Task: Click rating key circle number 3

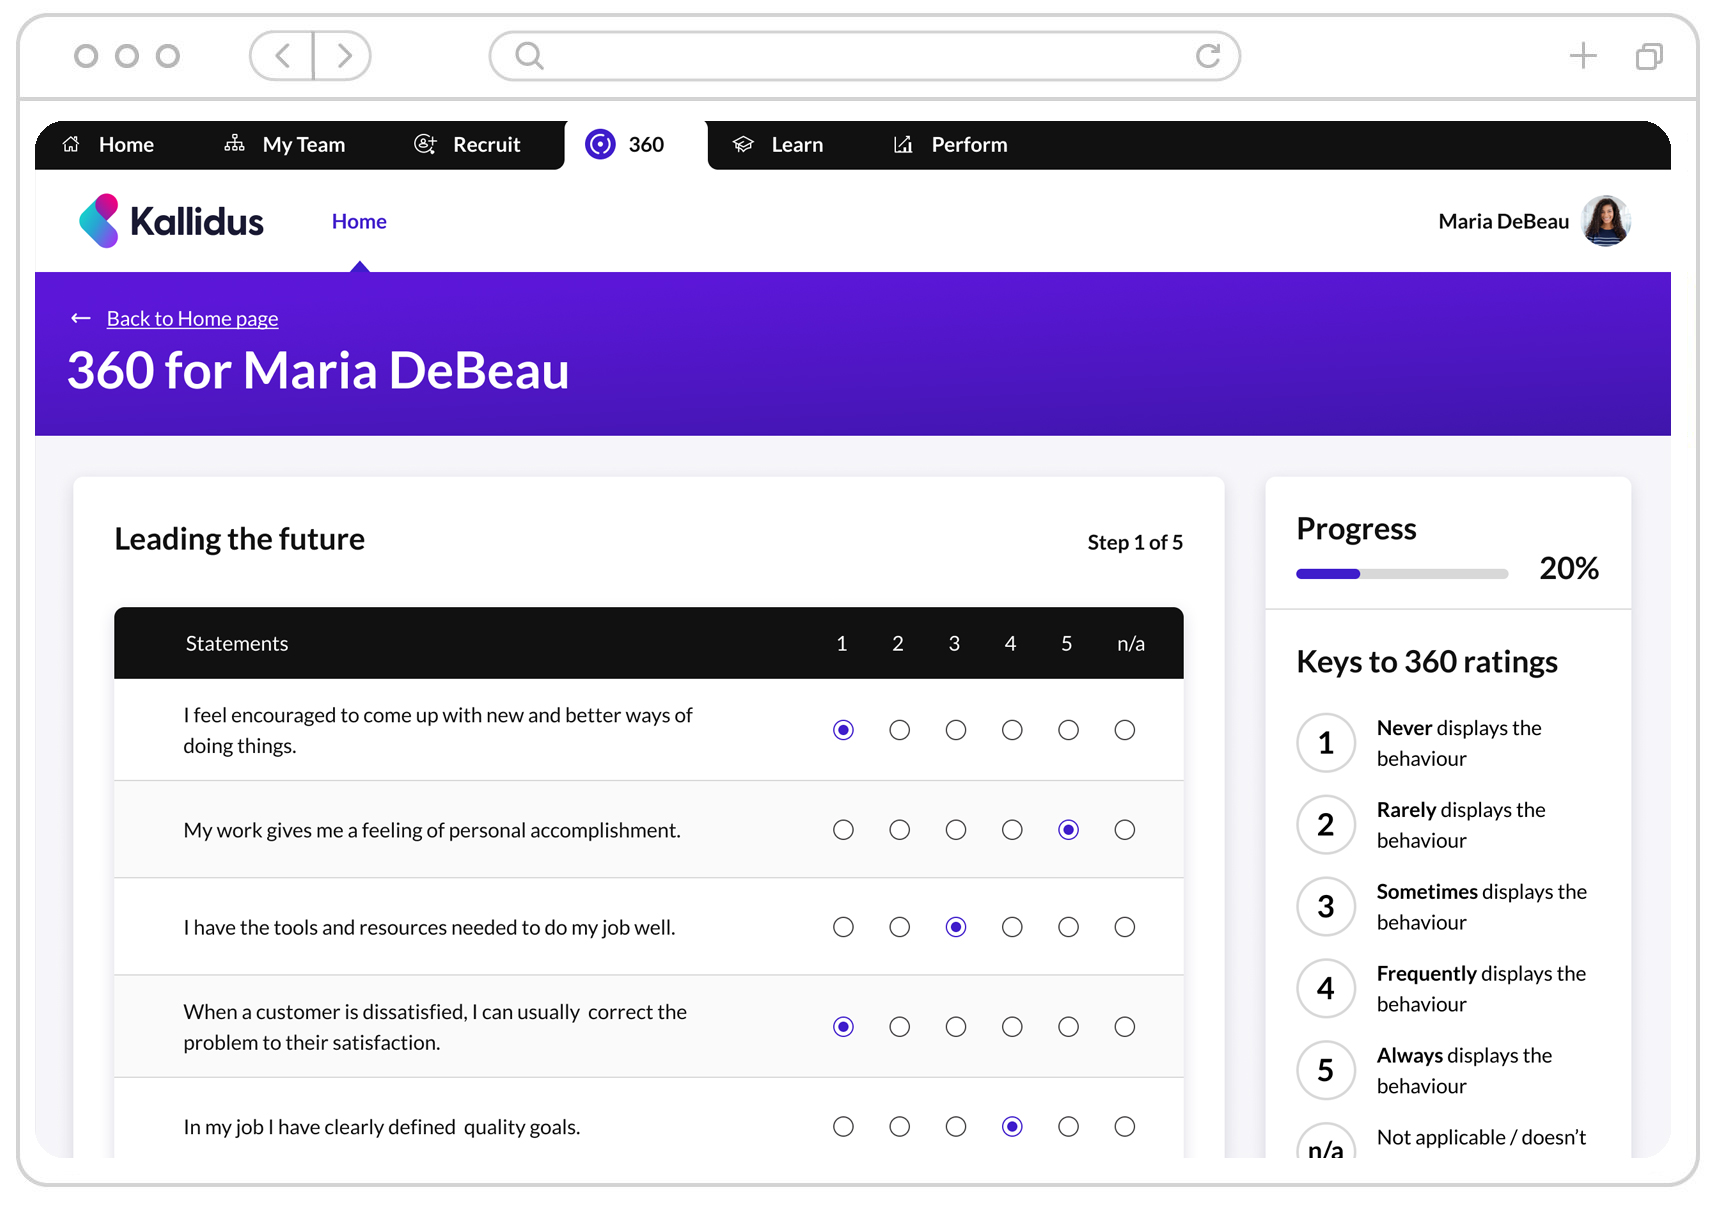Action: pos(1326,907)
